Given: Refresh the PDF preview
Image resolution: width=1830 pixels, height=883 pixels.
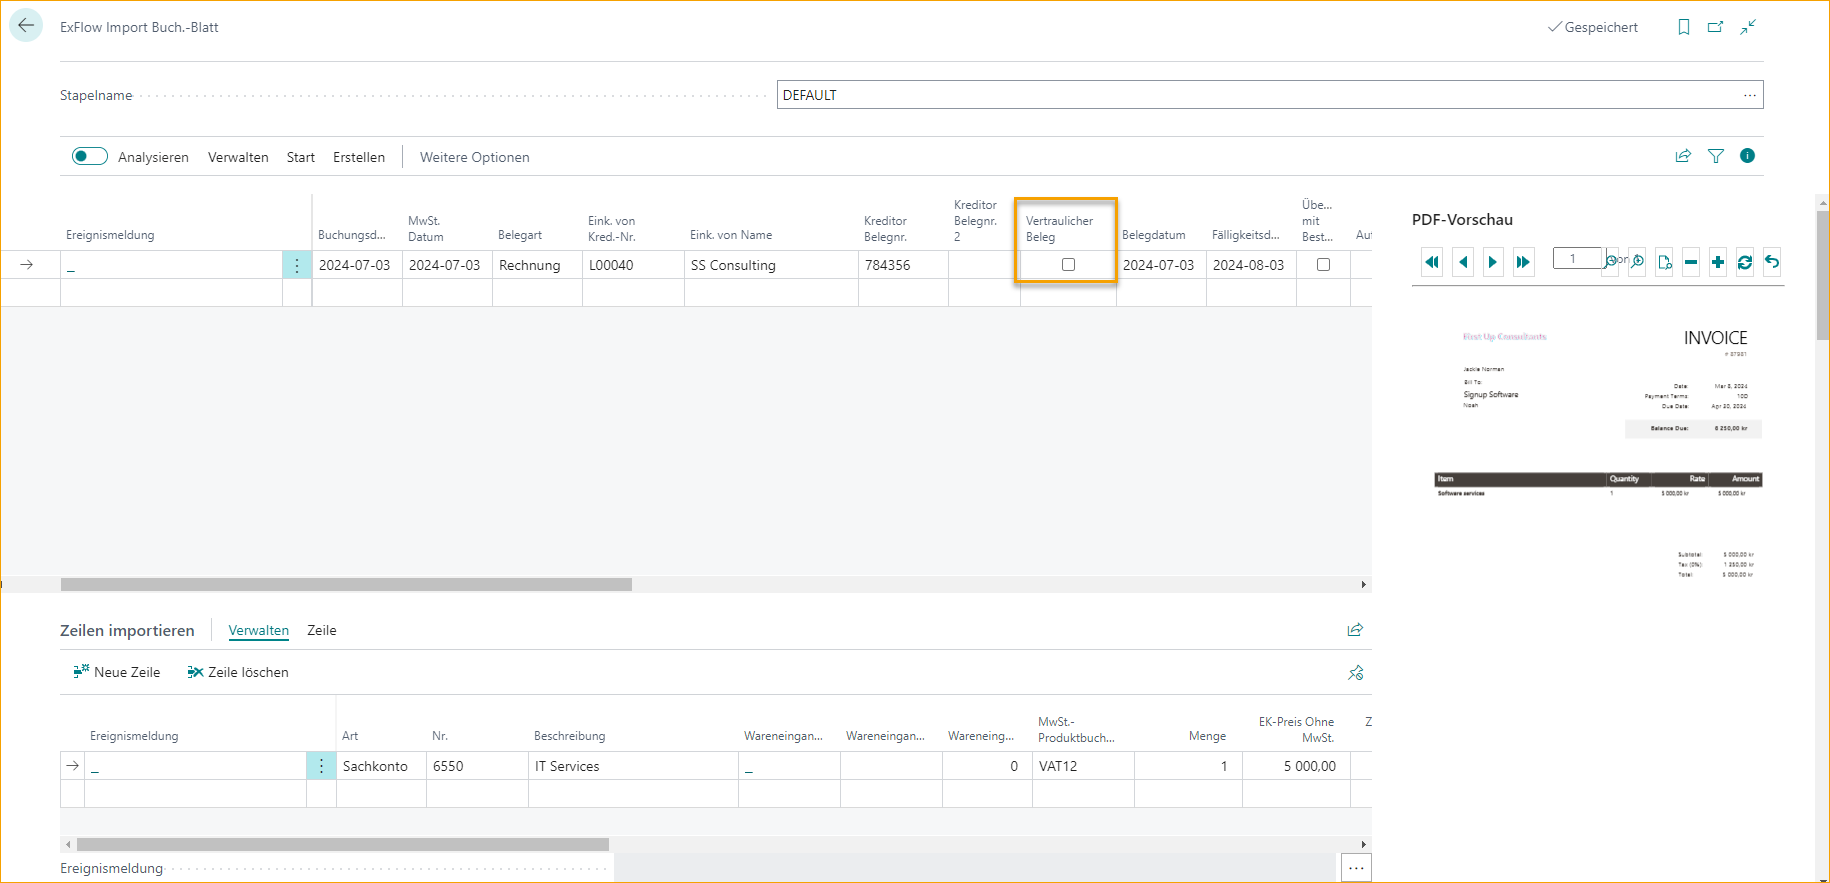Looking at the screenshot, I should point(1745,262).
